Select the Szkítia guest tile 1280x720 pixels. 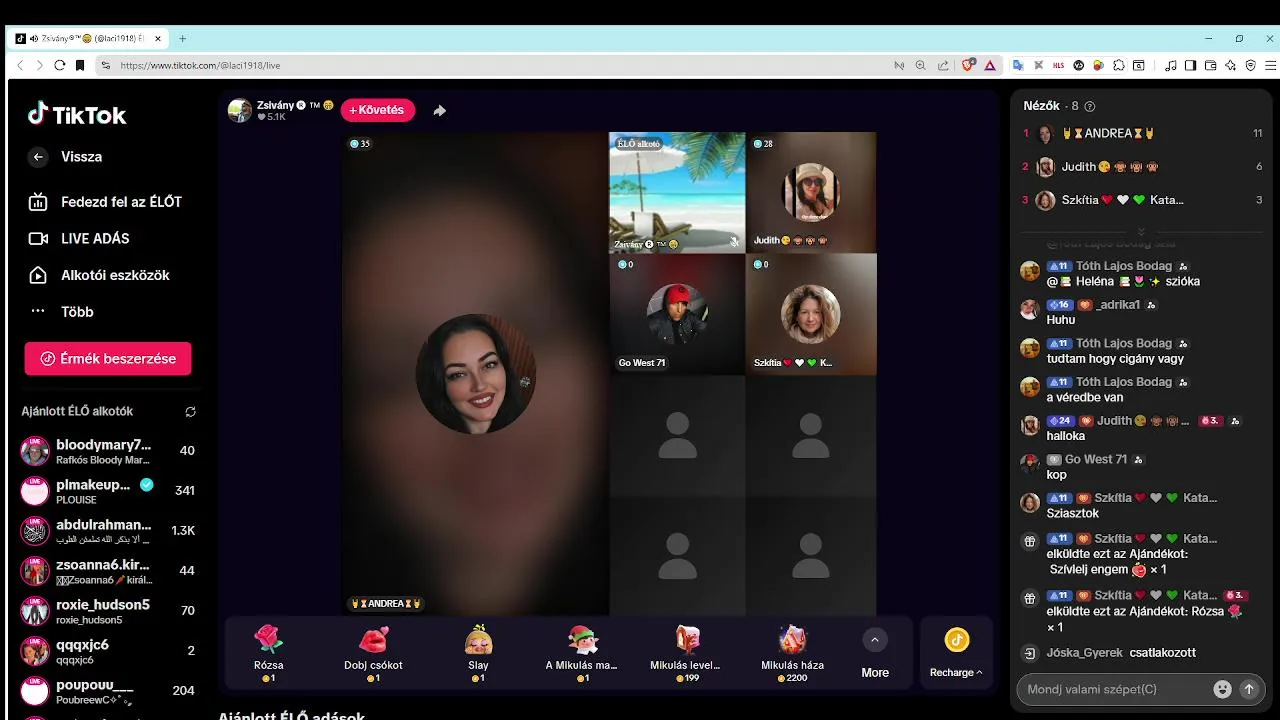point(811,314)
